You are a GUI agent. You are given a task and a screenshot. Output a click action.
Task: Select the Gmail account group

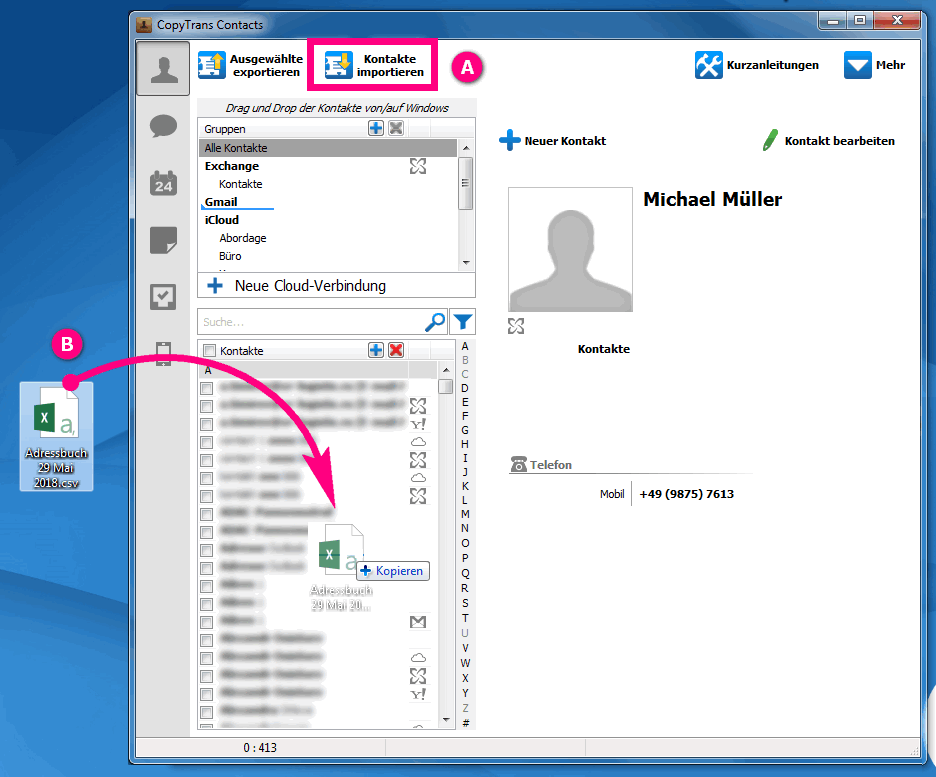(221, 202)
